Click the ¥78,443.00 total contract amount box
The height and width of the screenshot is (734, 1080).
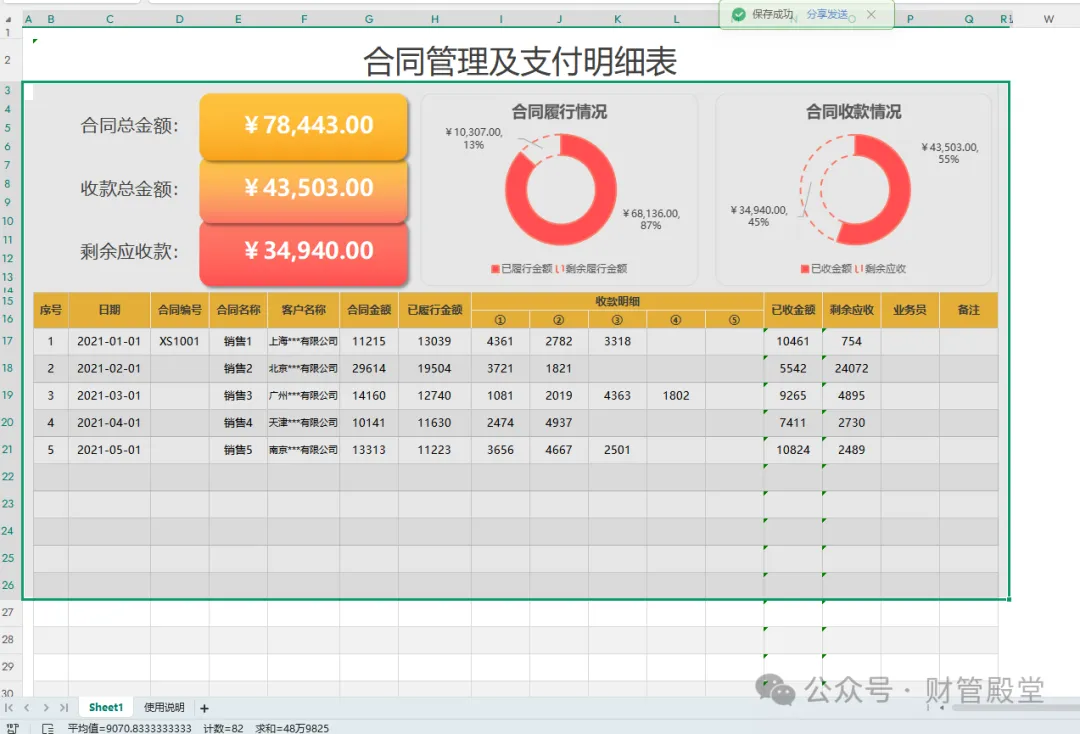304,125
